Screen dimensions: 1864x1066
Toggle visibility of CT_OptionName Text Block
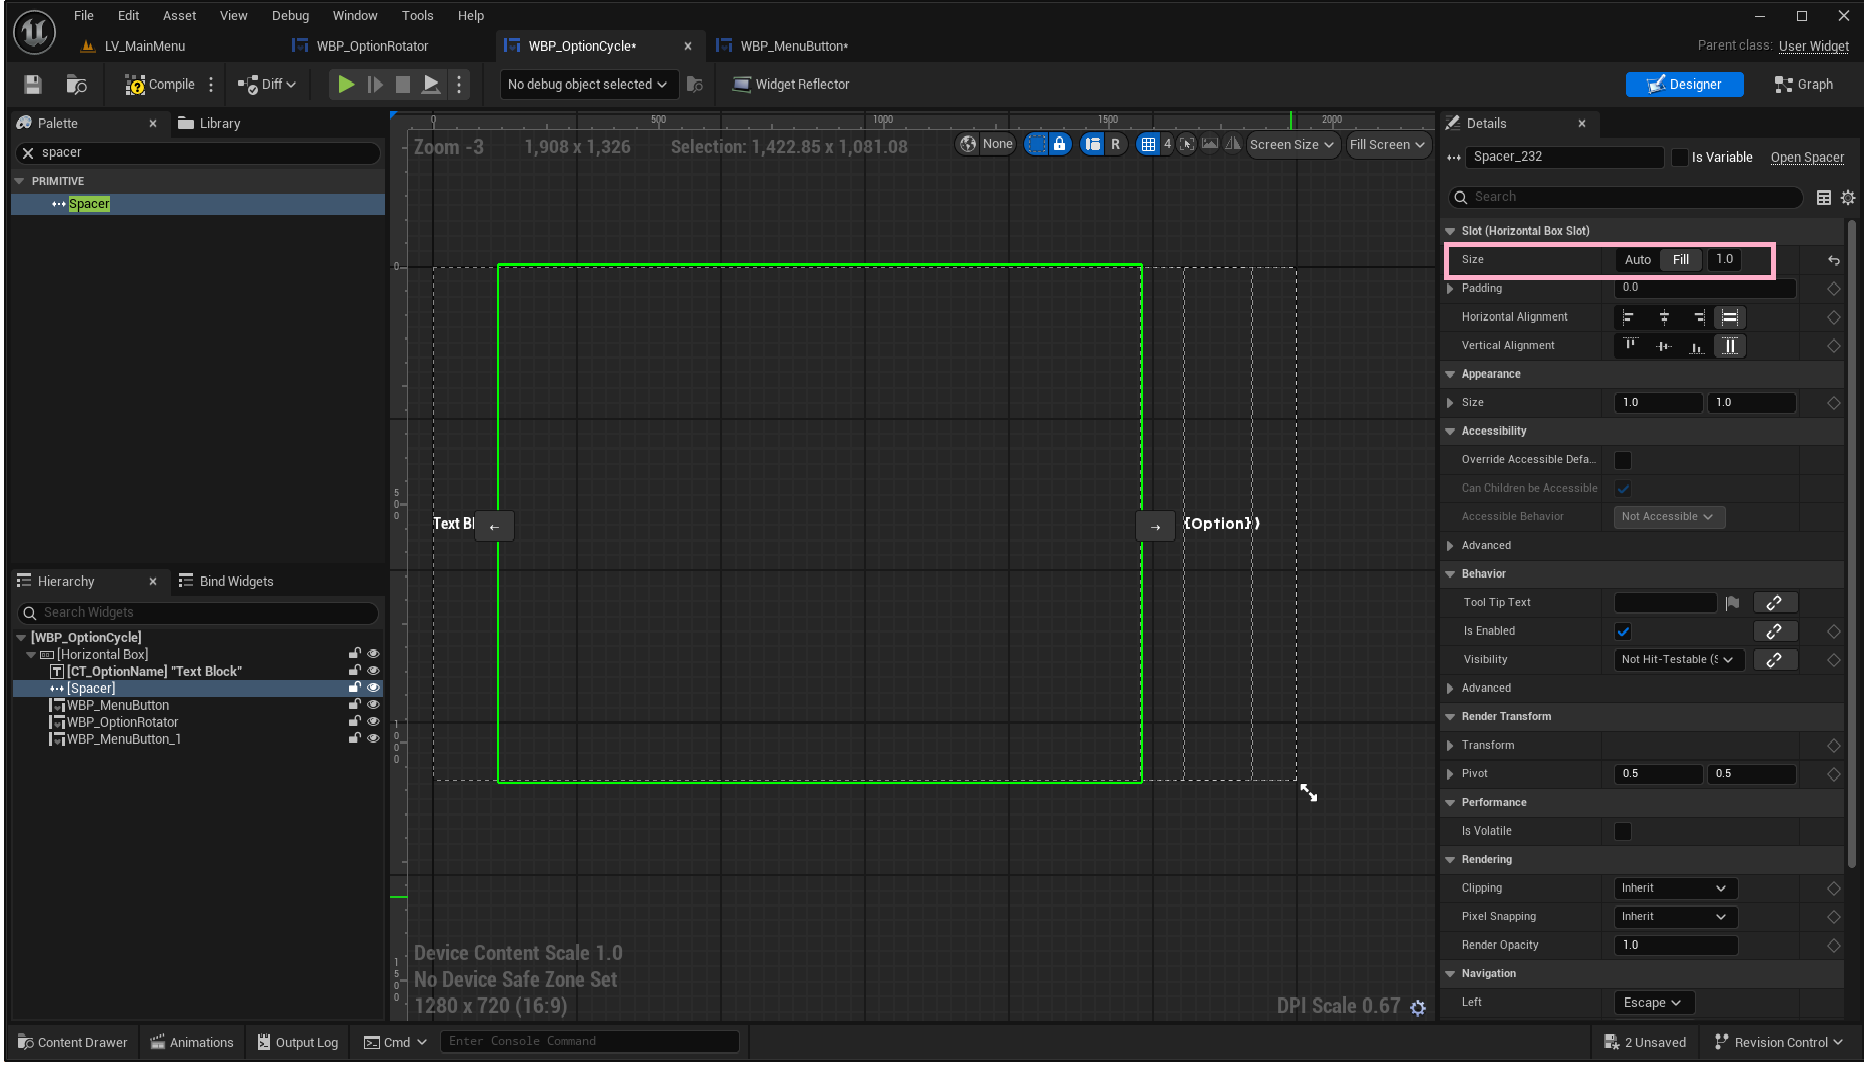tap(373, 671)
